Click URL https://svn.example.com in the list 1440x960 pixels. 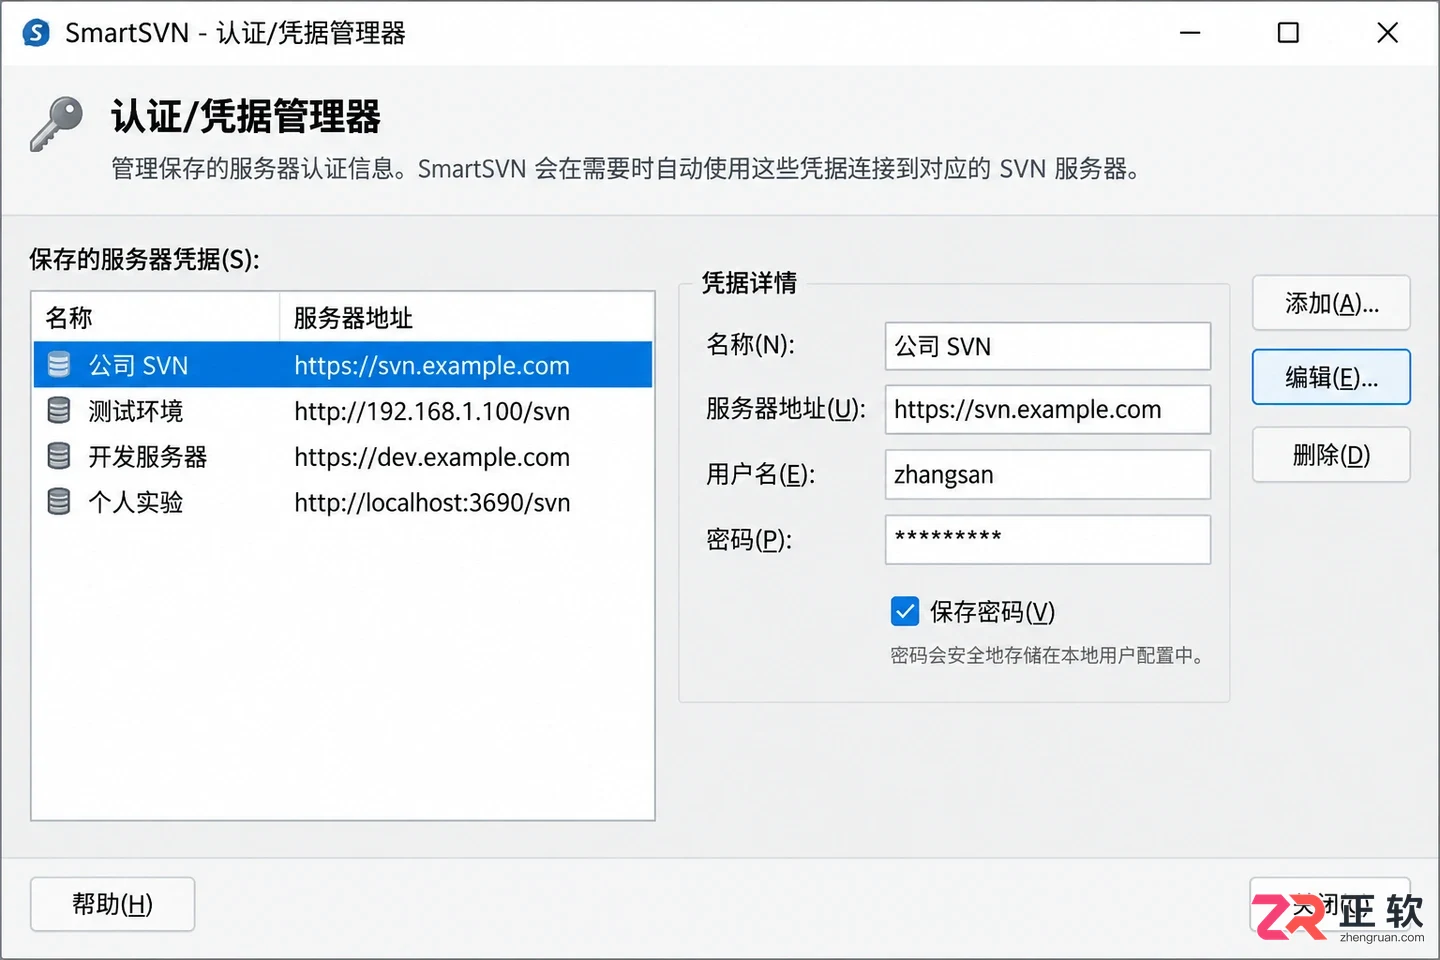(432, 366)
